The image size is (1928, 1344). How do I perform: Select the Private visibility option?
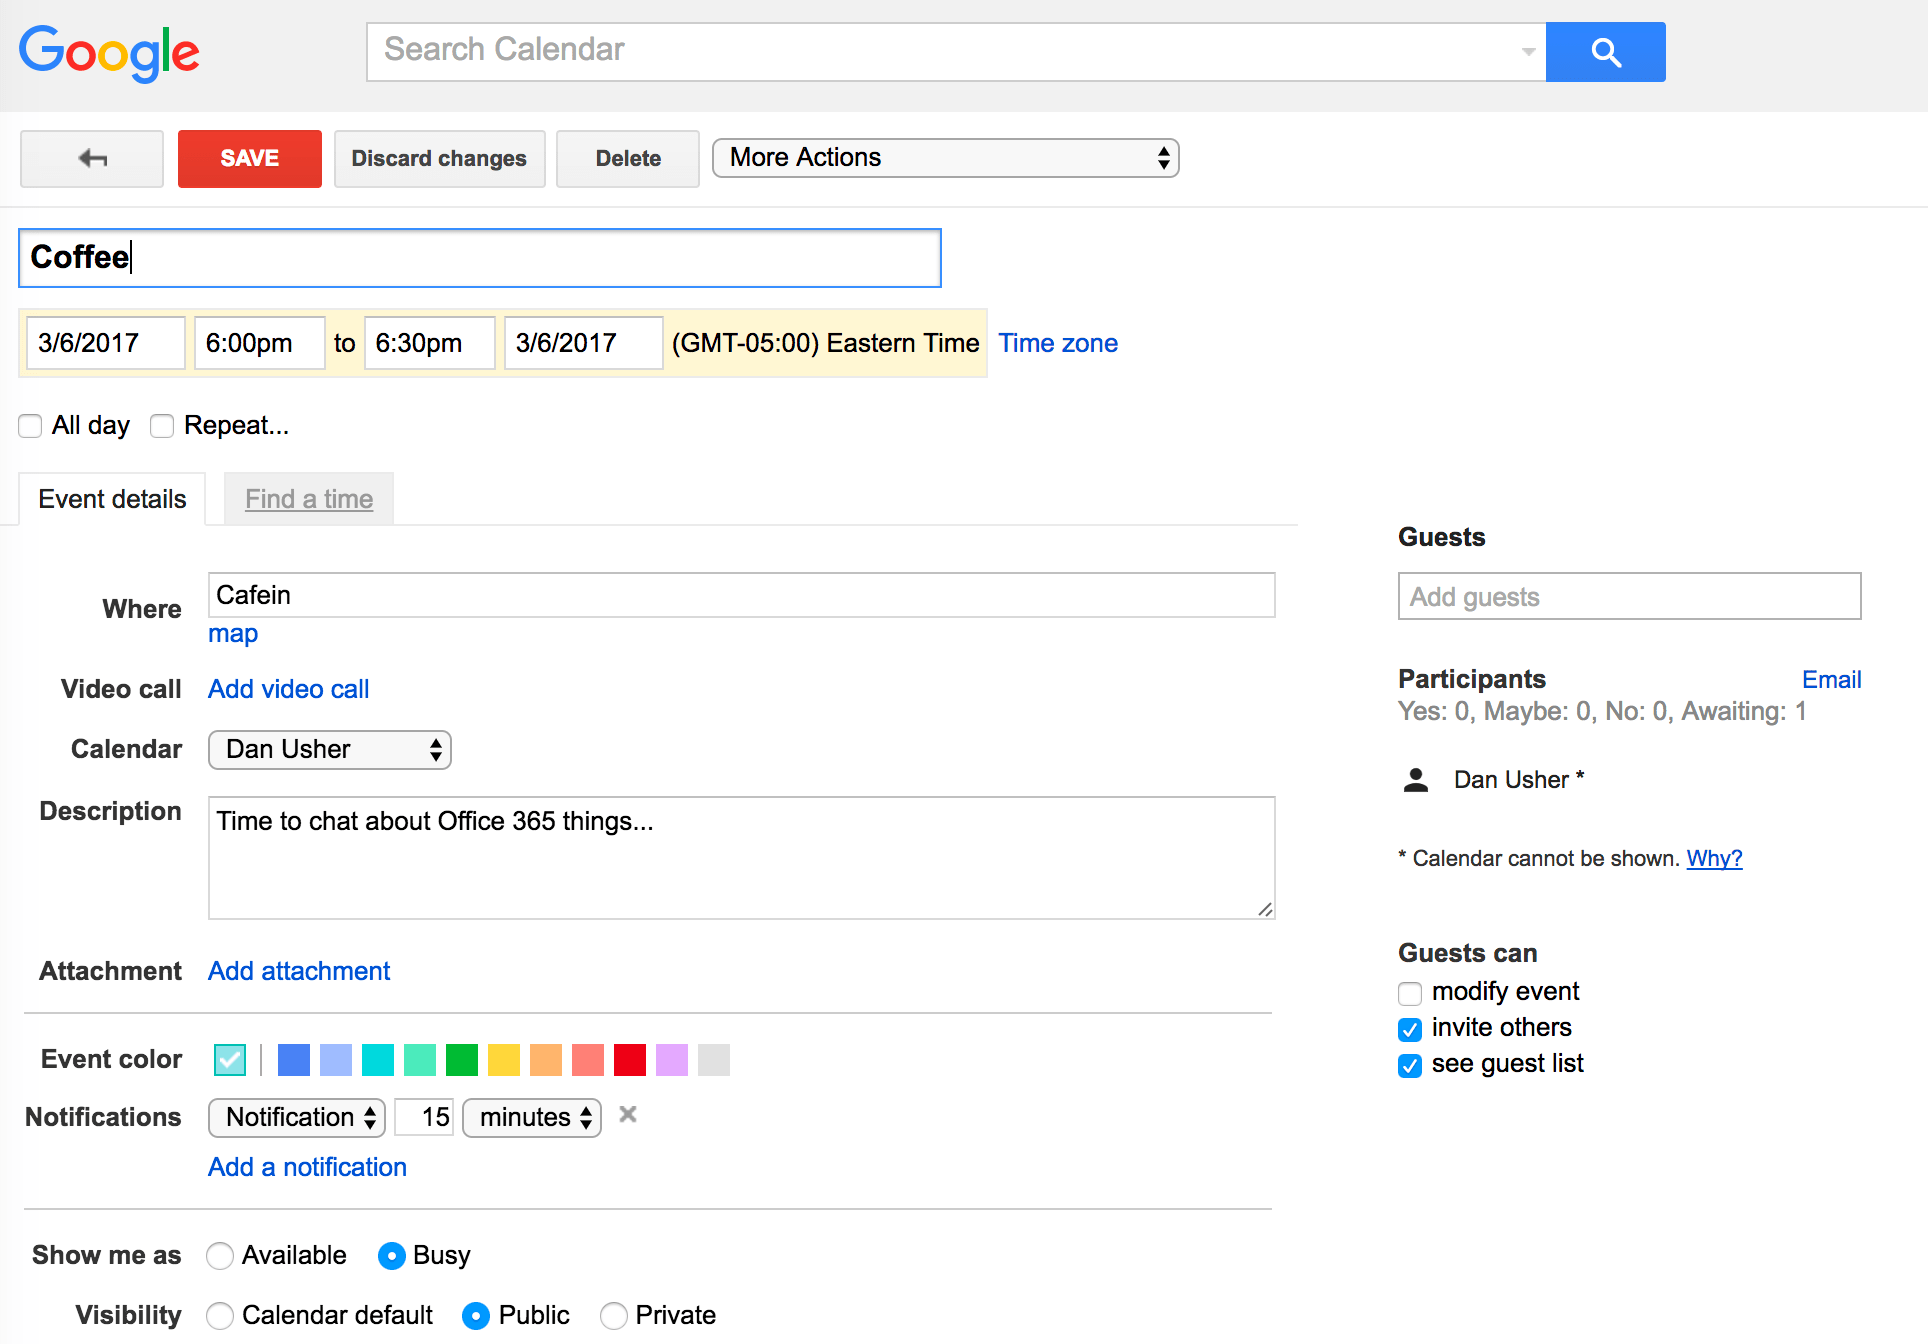[614, 1316]
